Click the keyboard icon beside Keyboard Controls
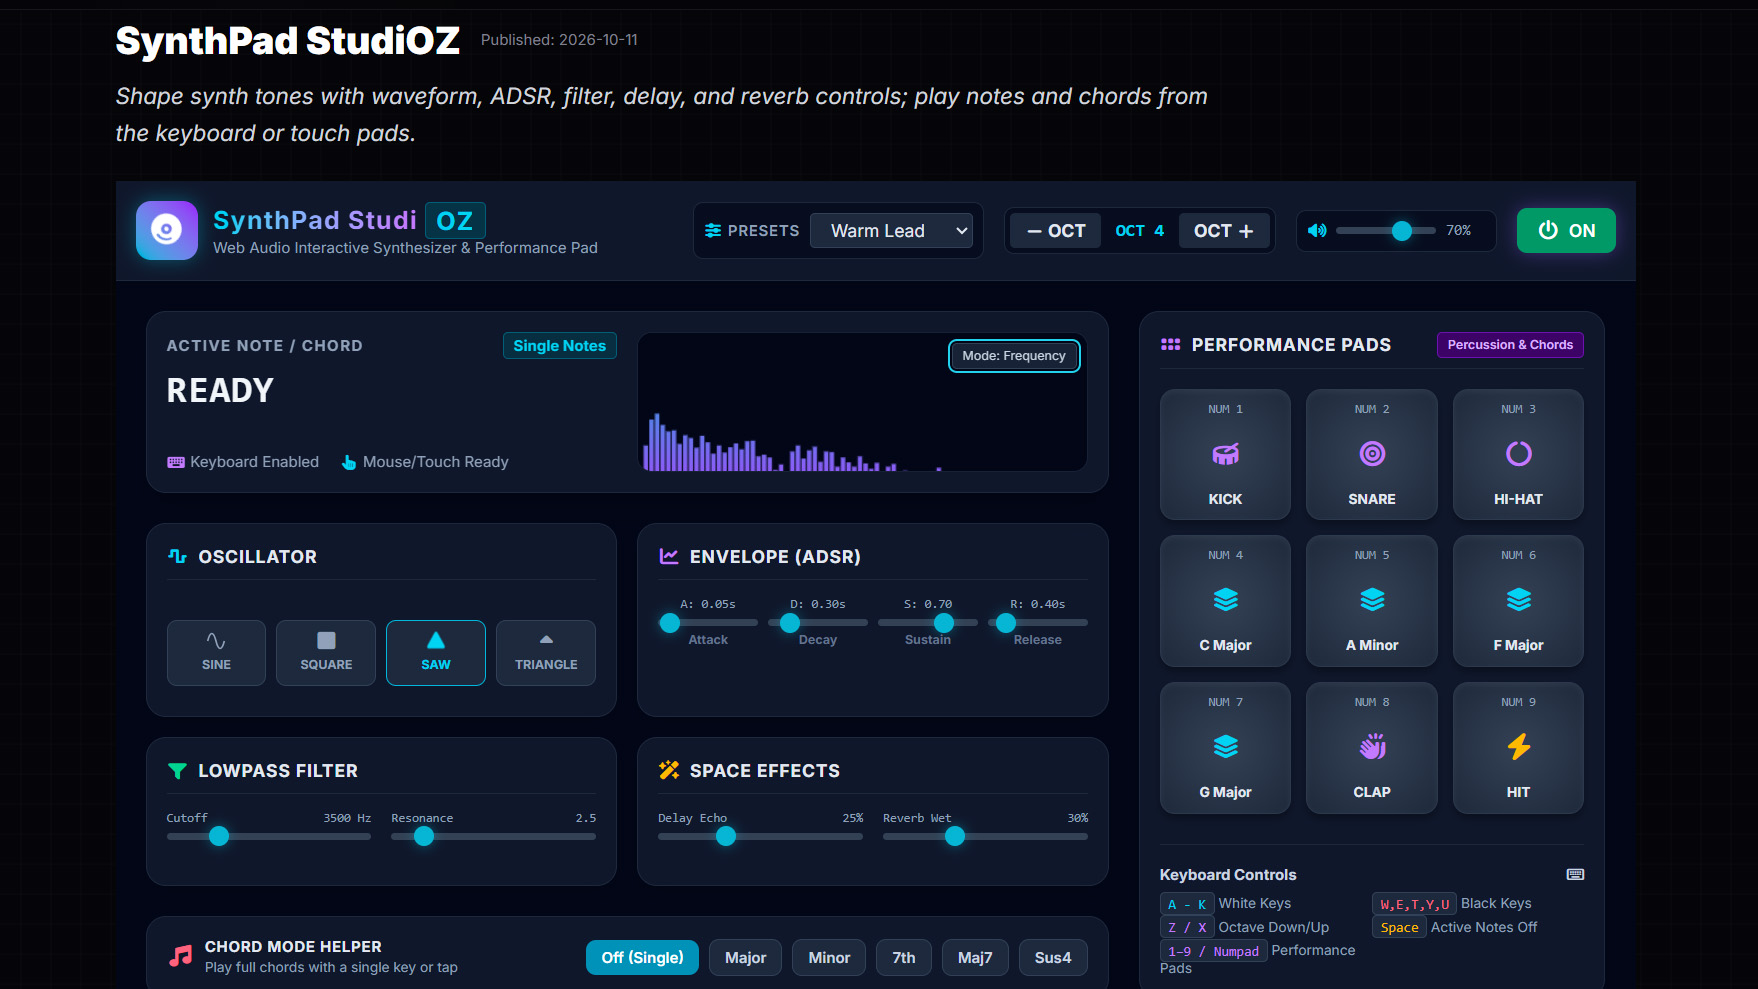Viewport: 1758px width, 989px height. (1575, 874)
